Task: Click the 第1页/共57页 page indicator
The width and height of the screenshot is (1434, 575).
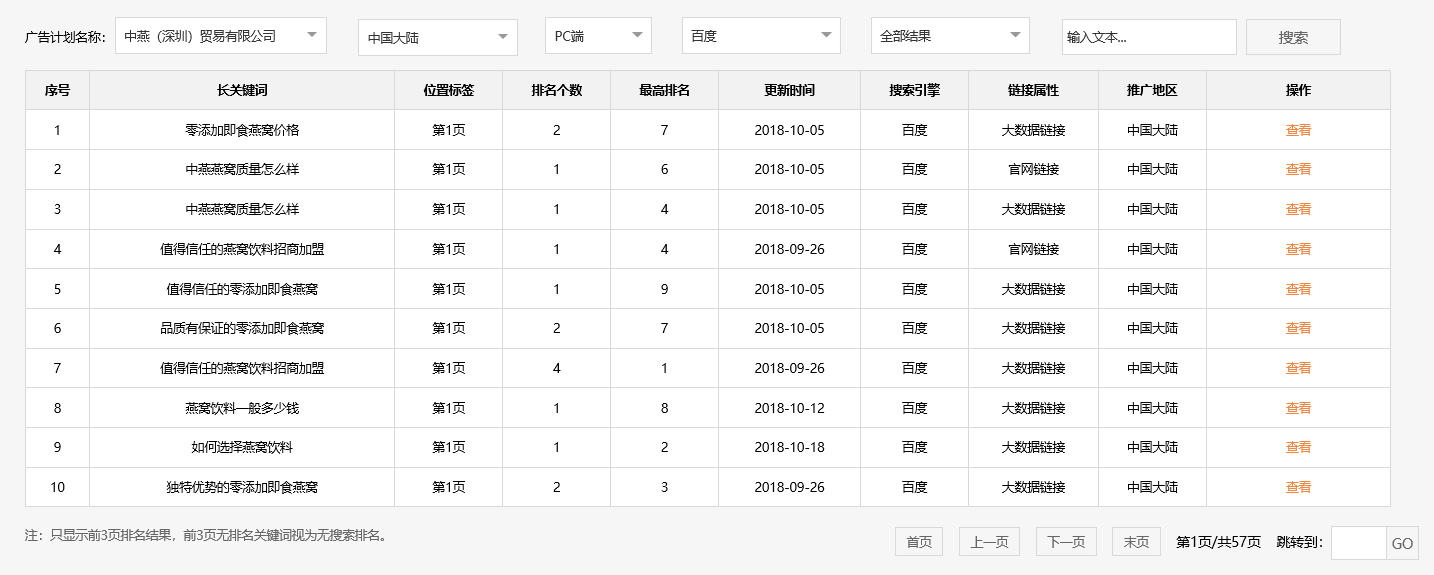Action: pos(1218,542)
